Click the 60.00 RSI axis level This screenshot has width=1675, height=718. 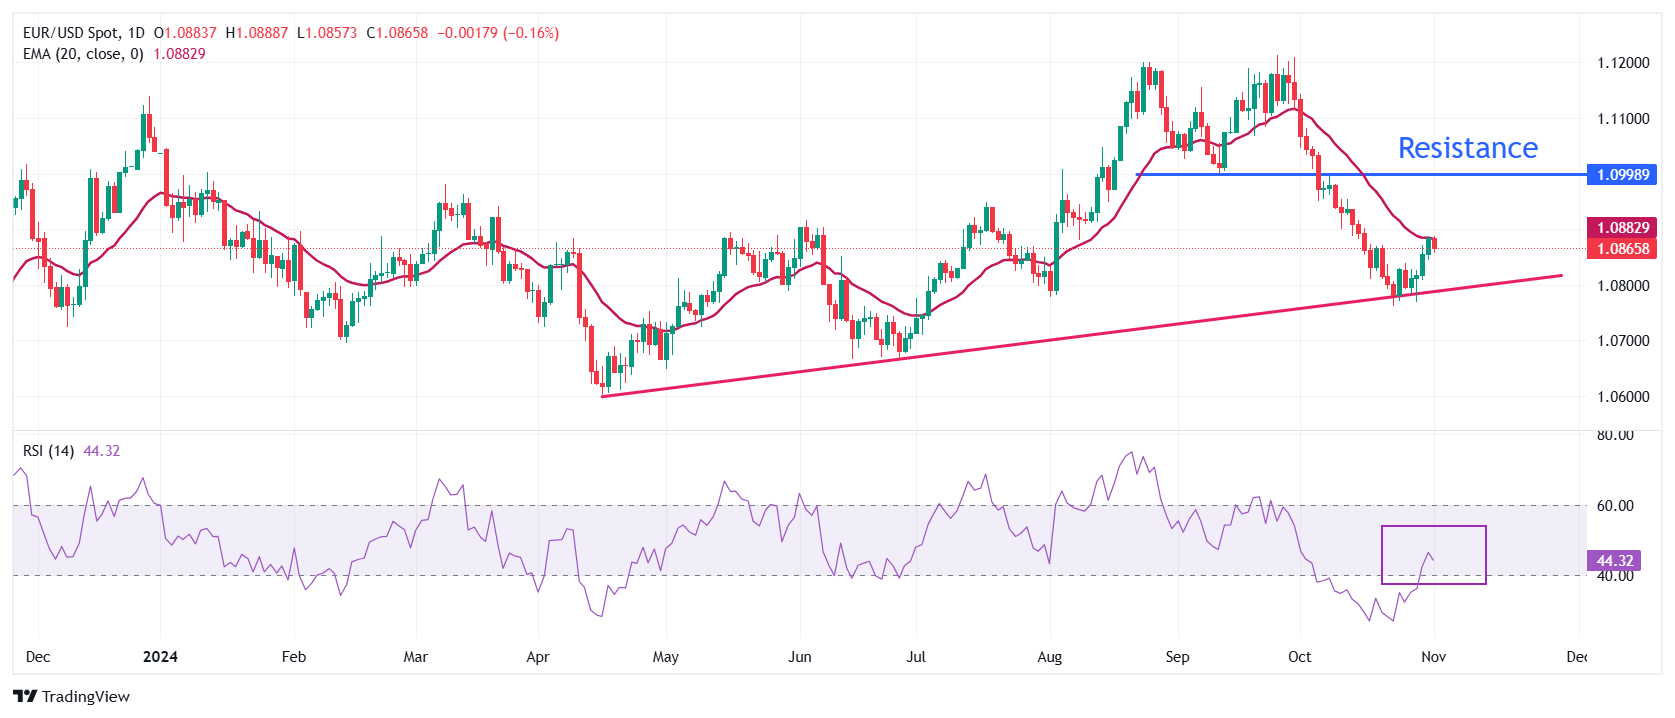point(1614,506)
